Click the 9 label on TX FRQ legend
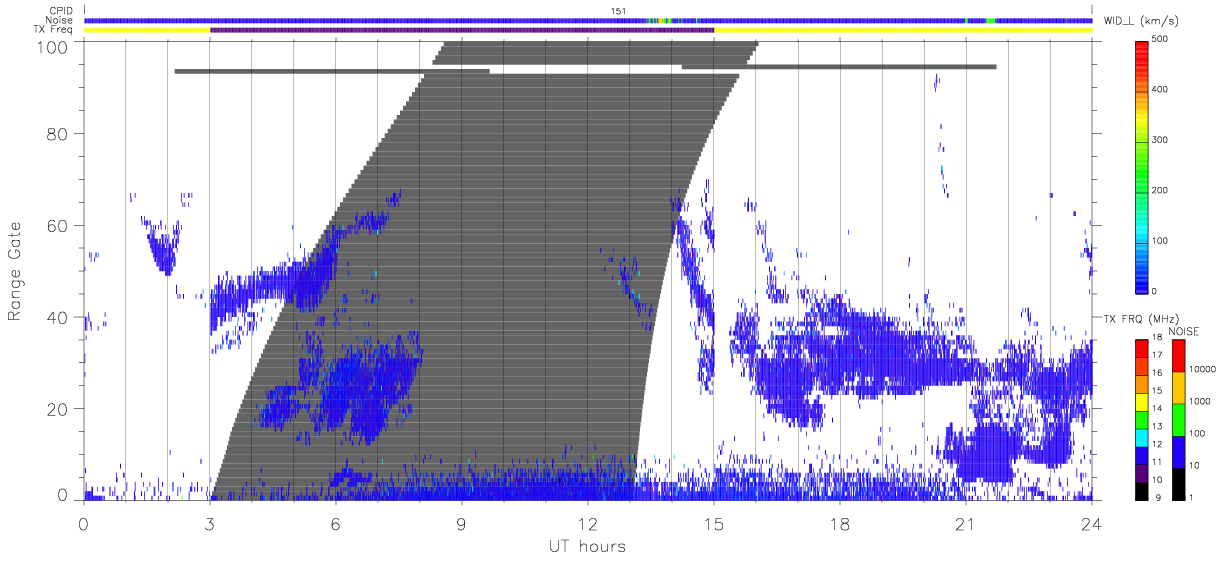Image resolution: width=1228 pixels, height=567 pixels. coord(1158,497)
